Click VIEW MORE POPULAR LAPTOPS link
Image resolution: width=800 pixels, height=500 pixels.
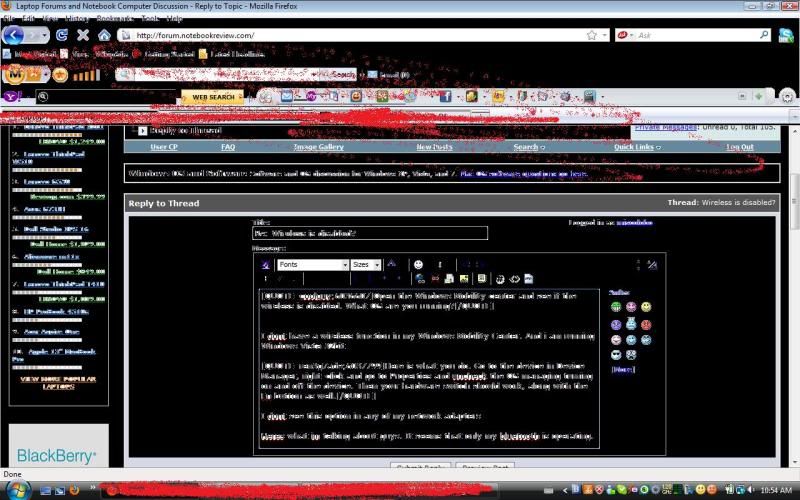coord(58,383)
